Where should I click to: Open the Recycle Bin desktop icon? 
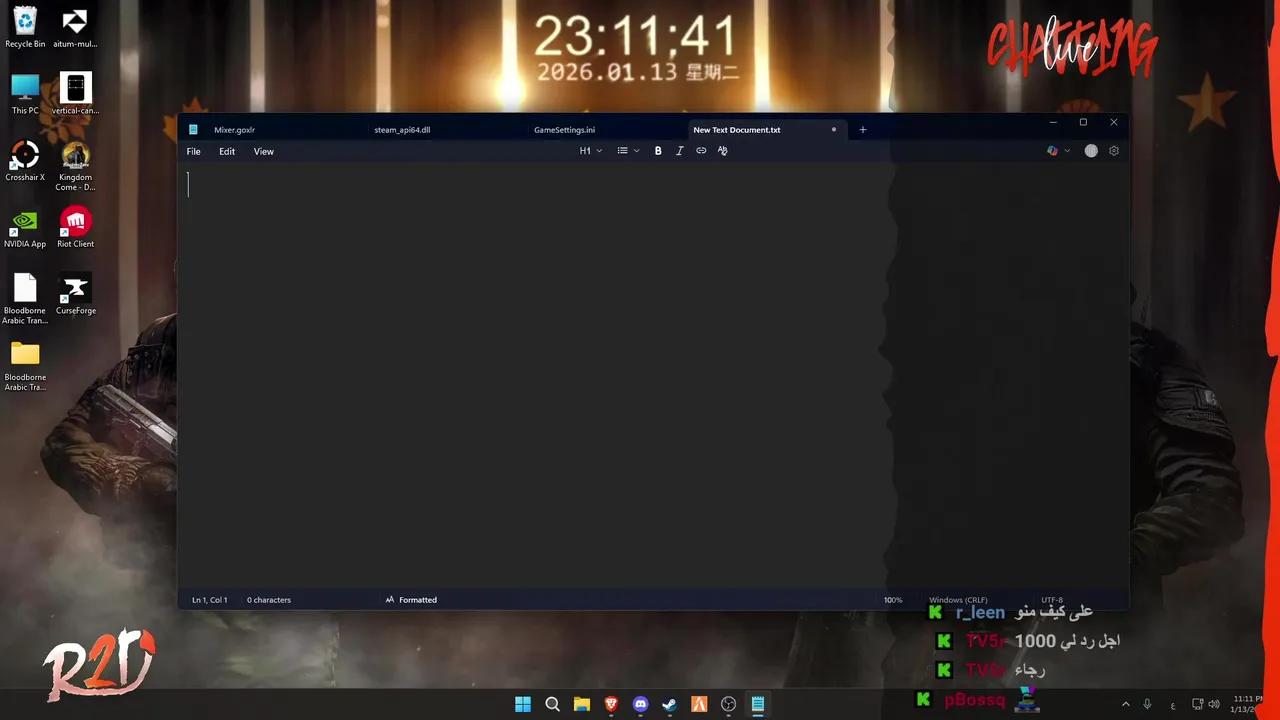[25, 28]
